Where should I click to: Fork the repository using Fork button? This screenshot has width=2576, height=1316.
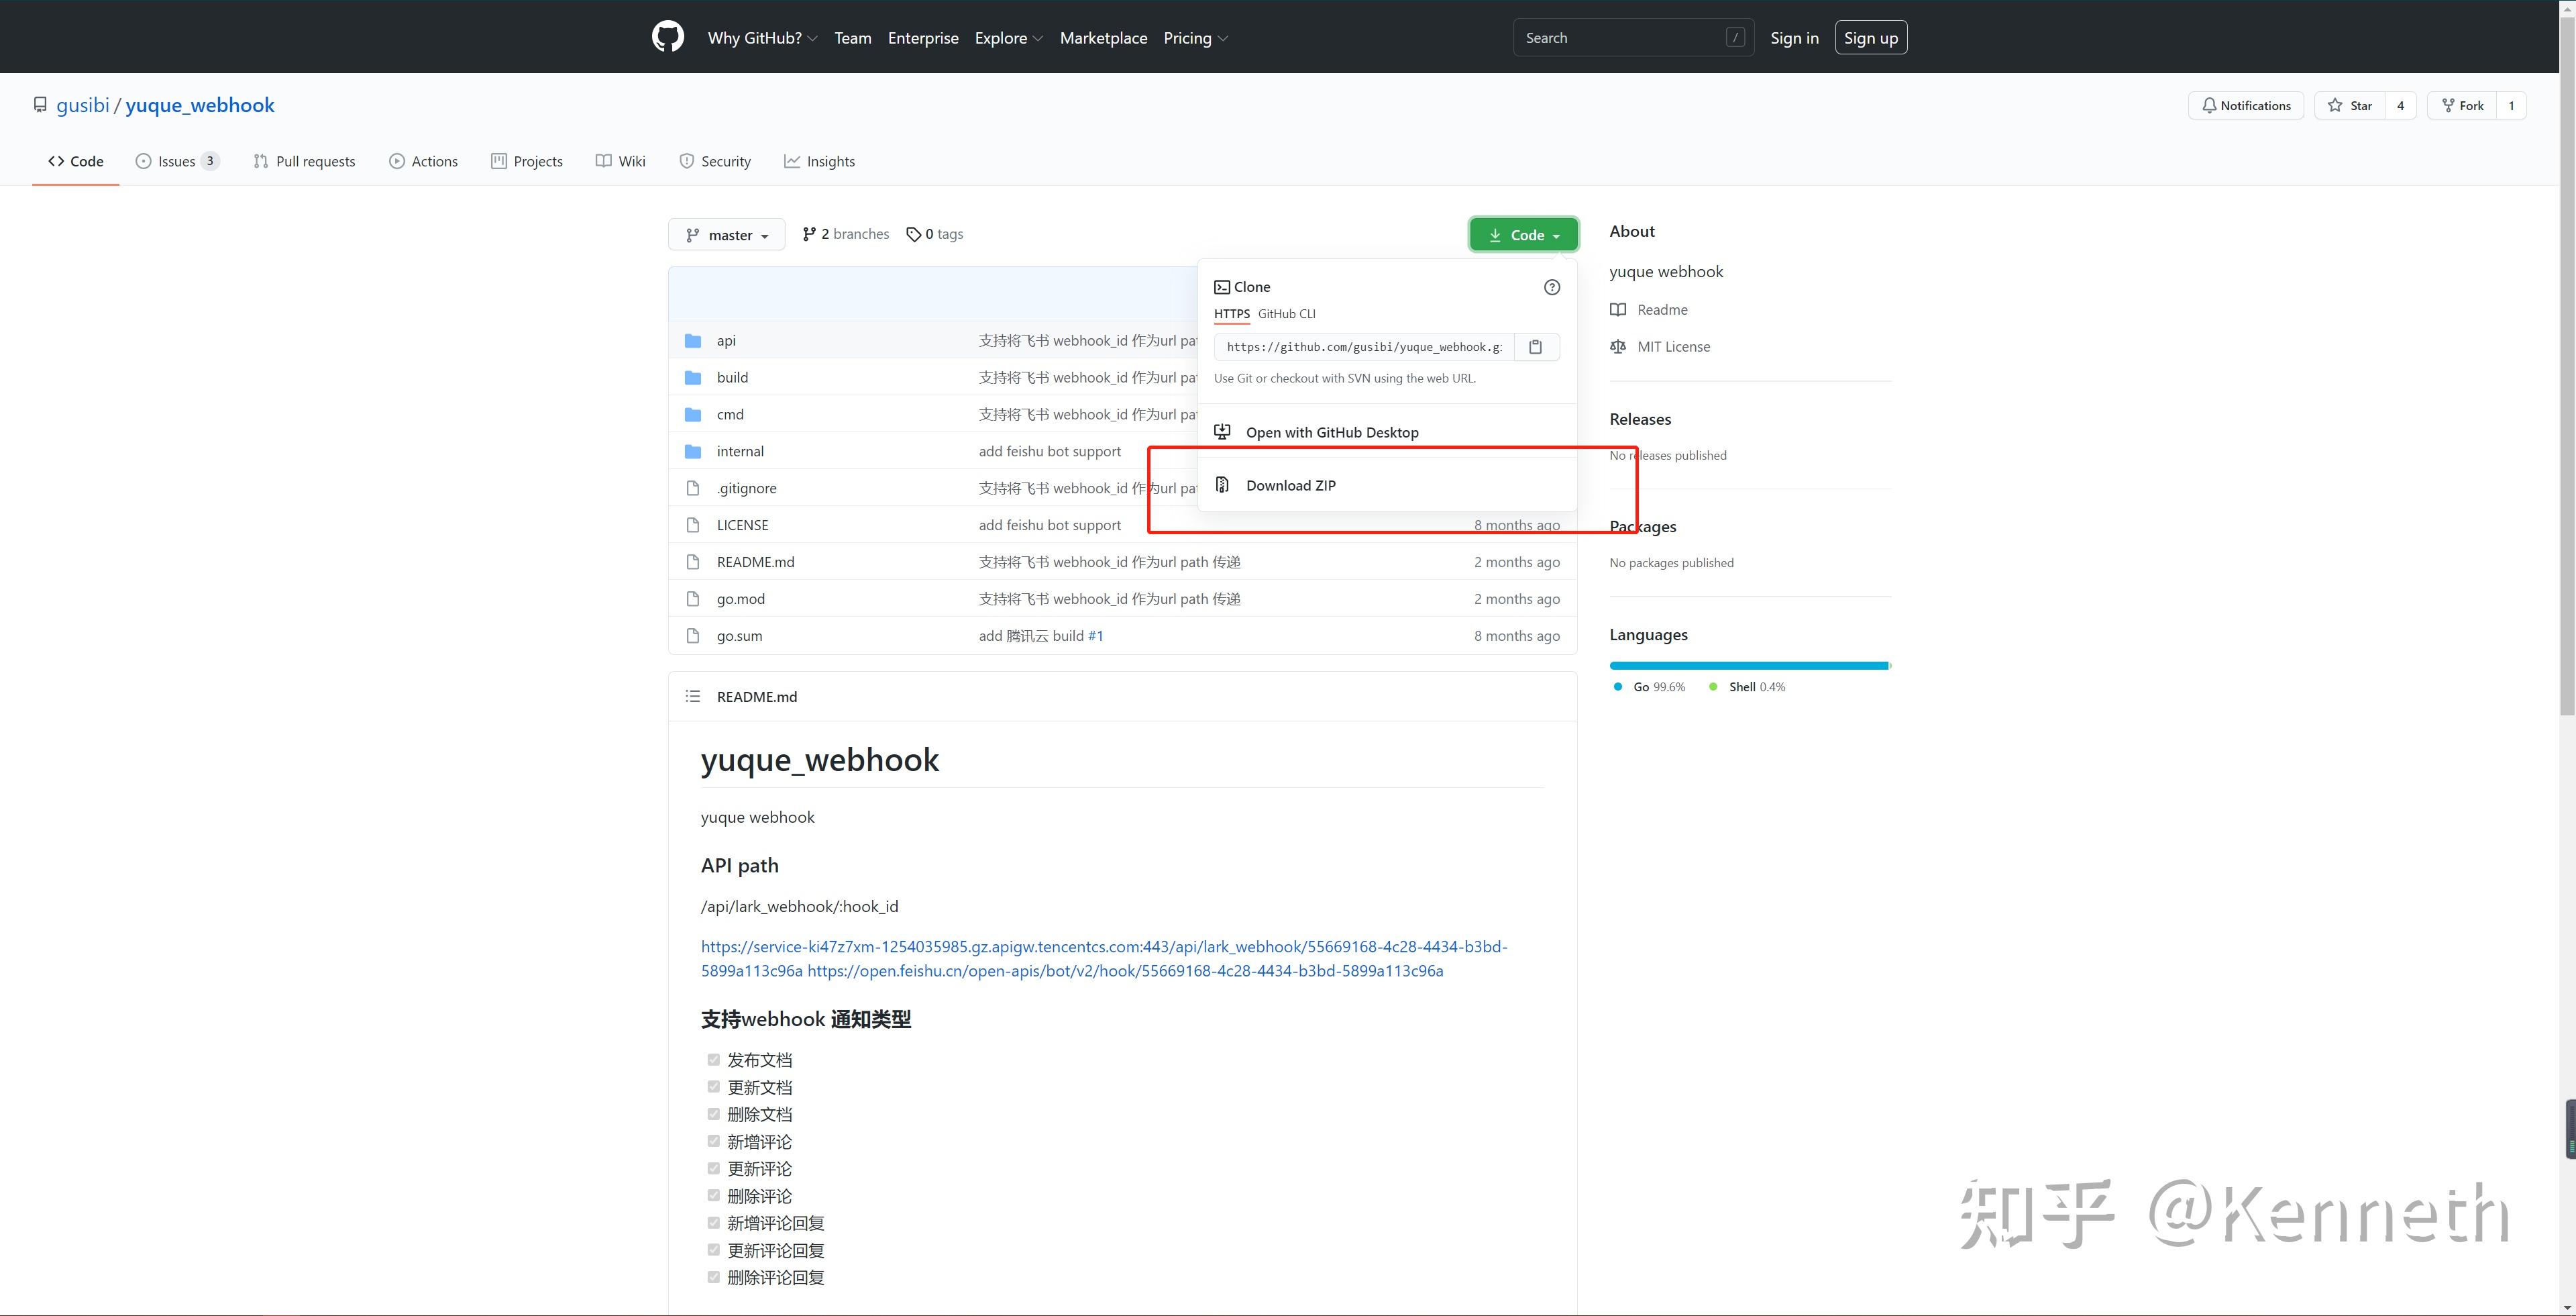point(2462,106)
